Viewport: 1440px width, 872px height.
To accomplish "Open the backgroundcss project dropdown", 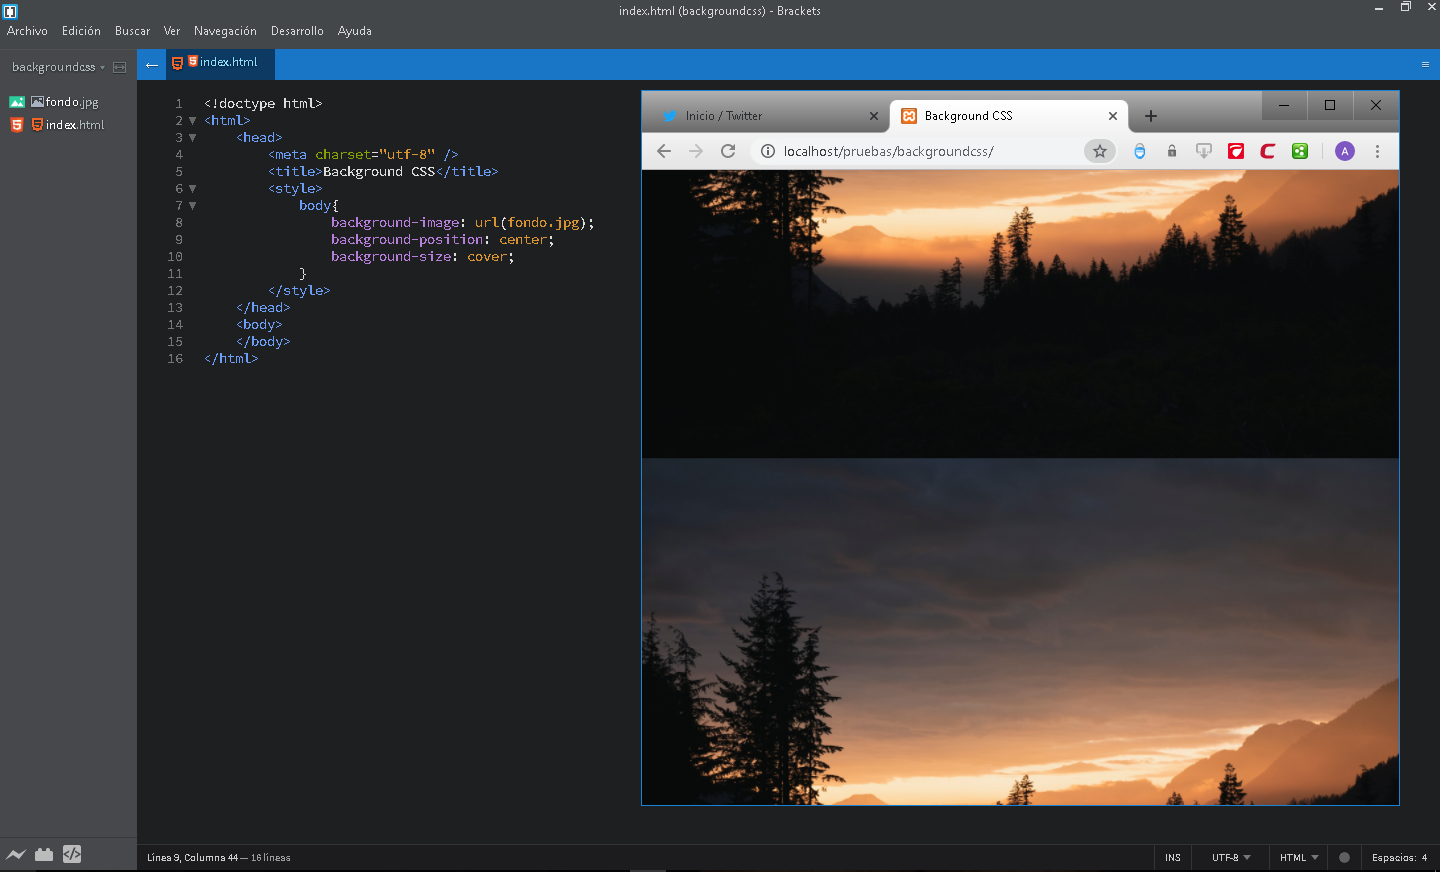I will (x=54, y=66).
